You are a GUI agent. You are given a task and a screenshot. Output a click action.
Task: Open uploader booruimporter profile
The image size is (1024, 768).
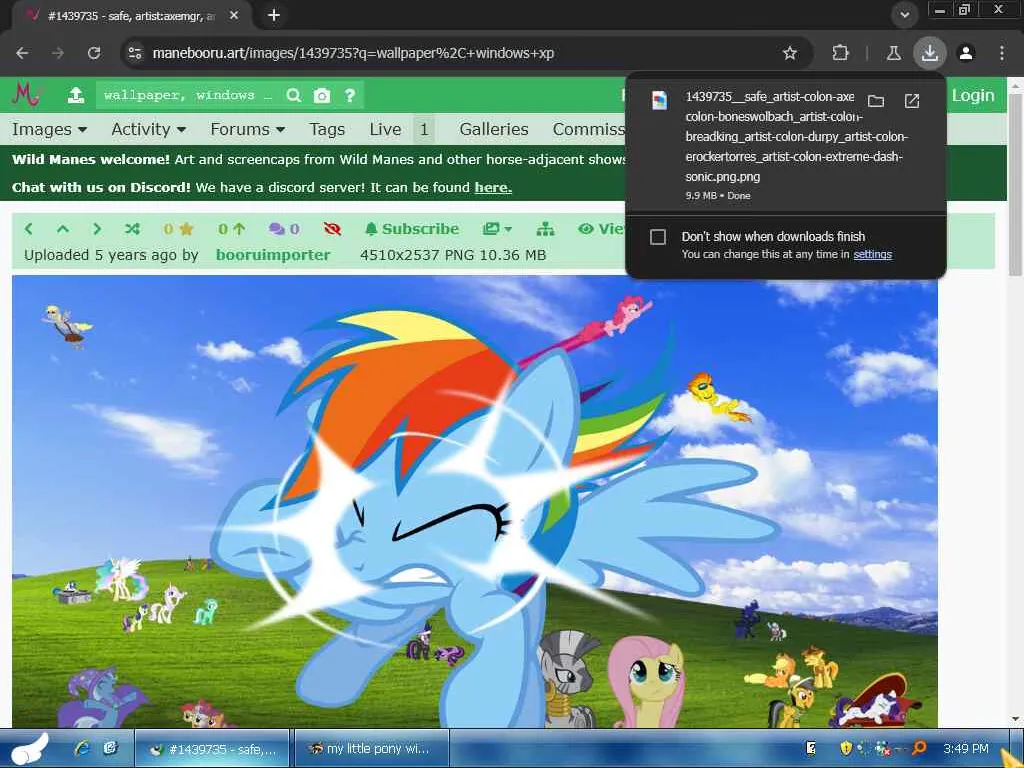coord(273,255)
